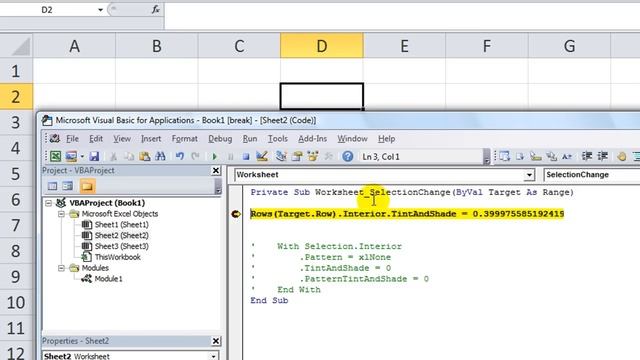
Task: Click the Cut scissors icon in the VBA toolbar
Action: click(113, 156)
